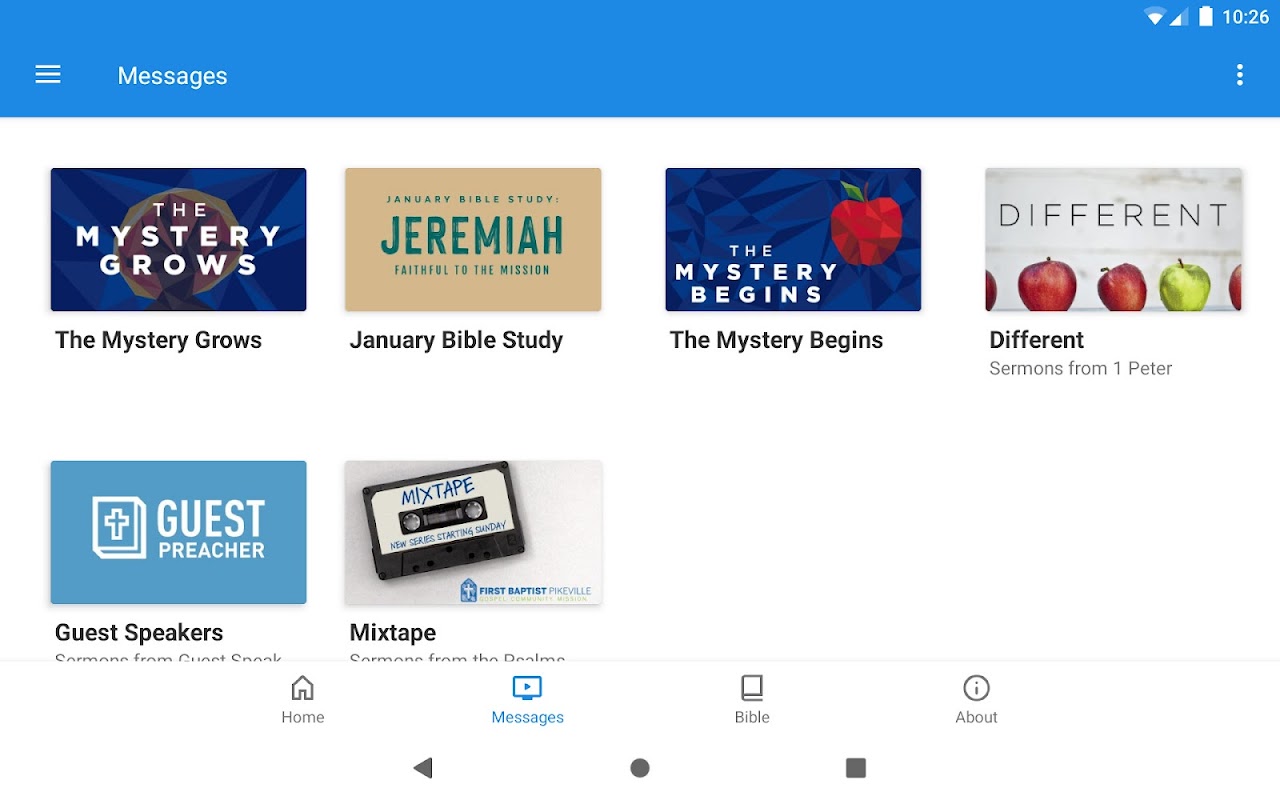This screenshot has height=800, width=1280.
Task: Tap the 10:26 clock in status bar
Action: 1245,17
